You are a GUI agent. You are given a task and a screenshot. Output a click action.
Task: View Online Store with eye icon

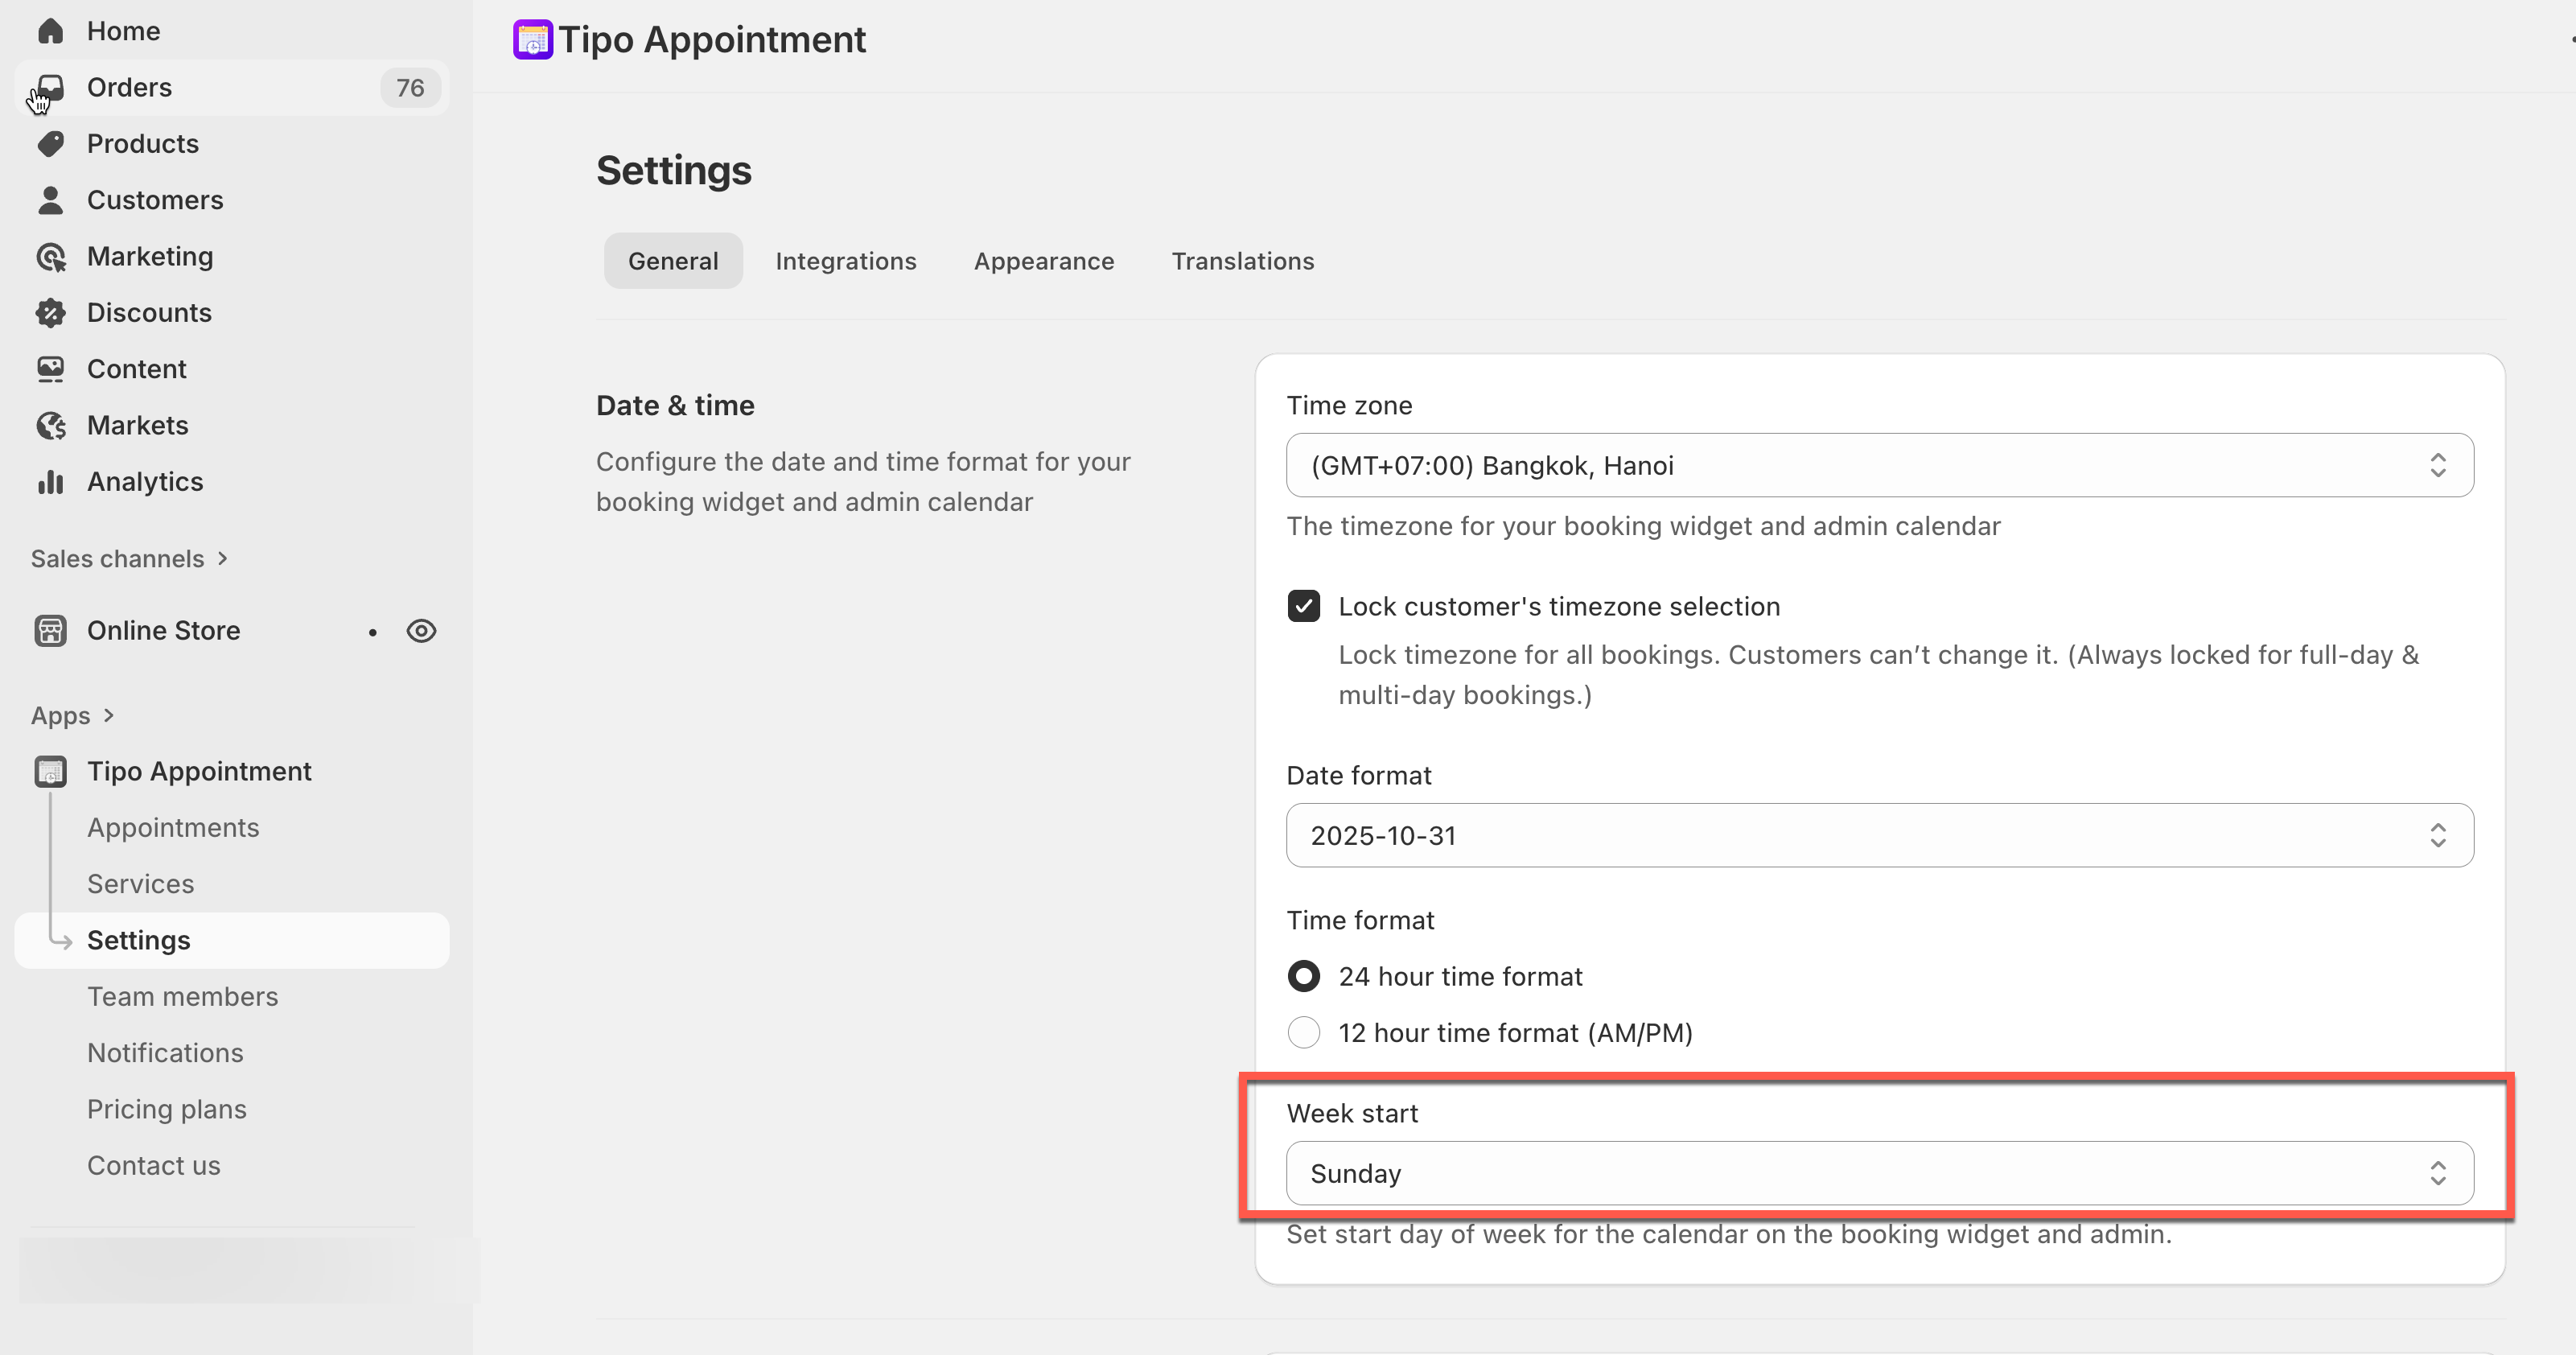tap(421, 631)
